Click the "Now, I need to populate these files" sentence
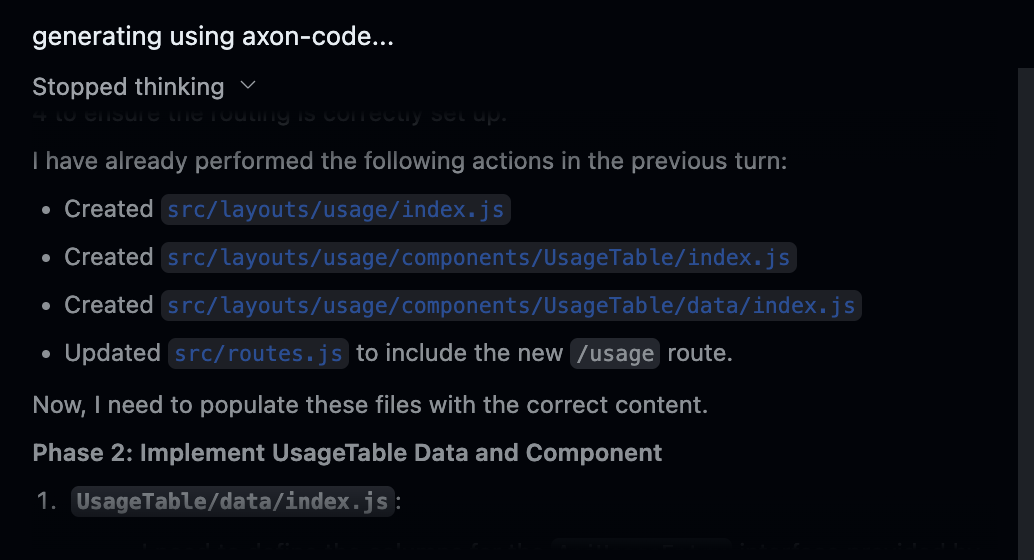 (370, 405)
